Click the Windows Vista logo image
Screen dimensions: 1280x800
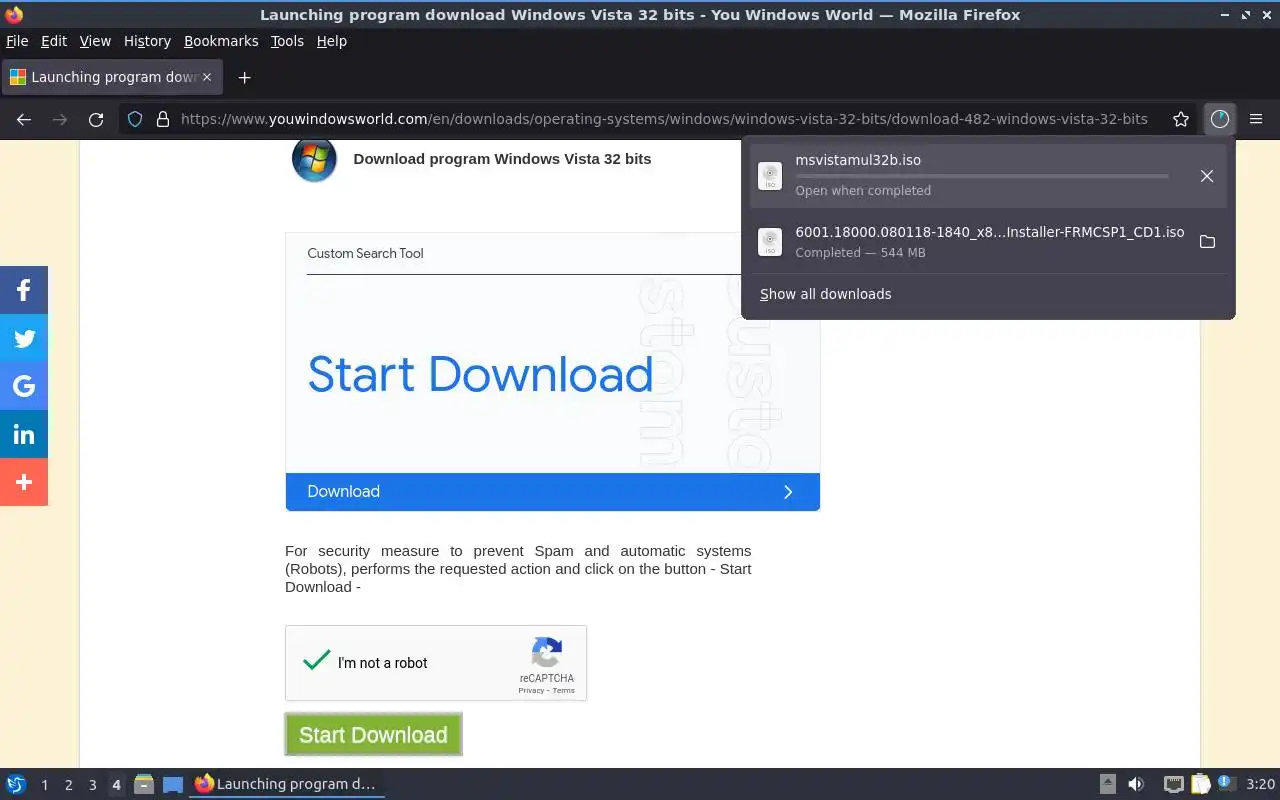pyautogui.click(x=314, y=160)
